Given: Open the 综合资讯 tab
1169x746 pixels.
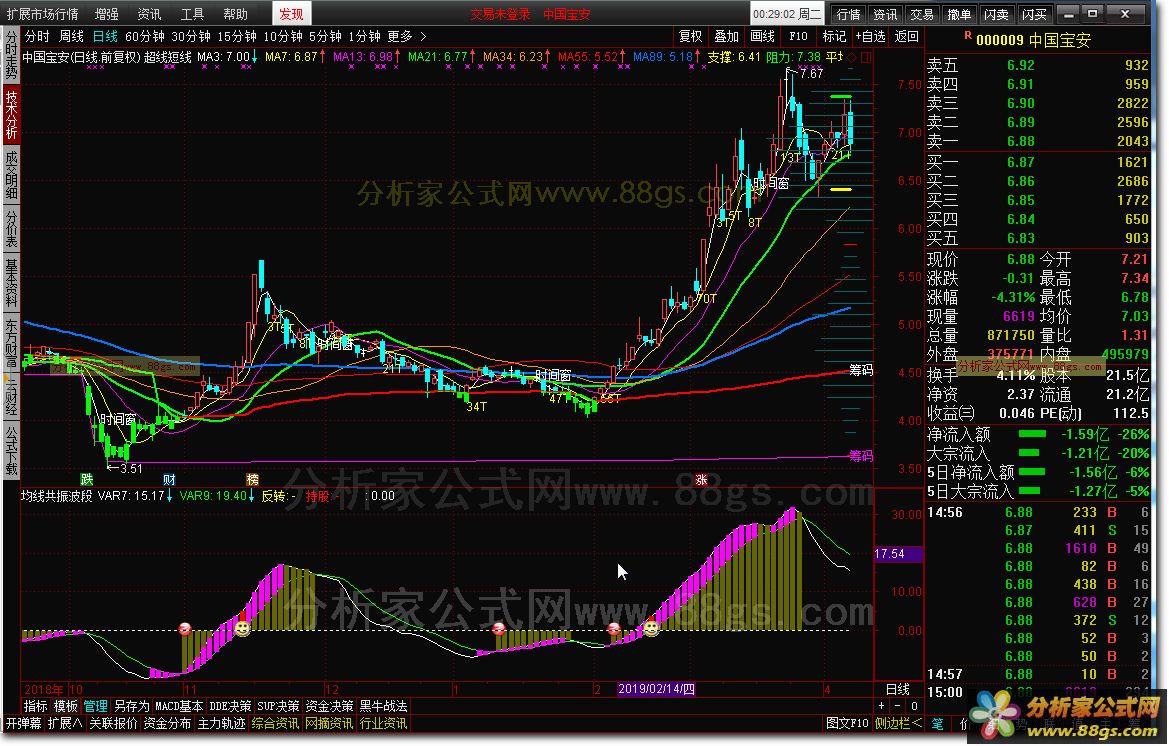Looking at the screenshot, I should (x=275, y=724).
